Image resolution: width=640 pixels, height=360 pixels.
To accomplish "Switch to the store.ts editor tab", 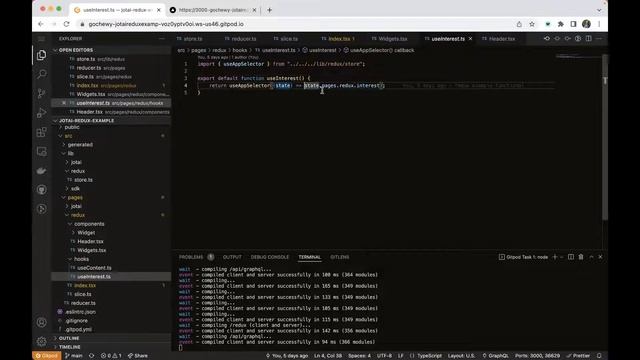I will click(x=193, y=39).
